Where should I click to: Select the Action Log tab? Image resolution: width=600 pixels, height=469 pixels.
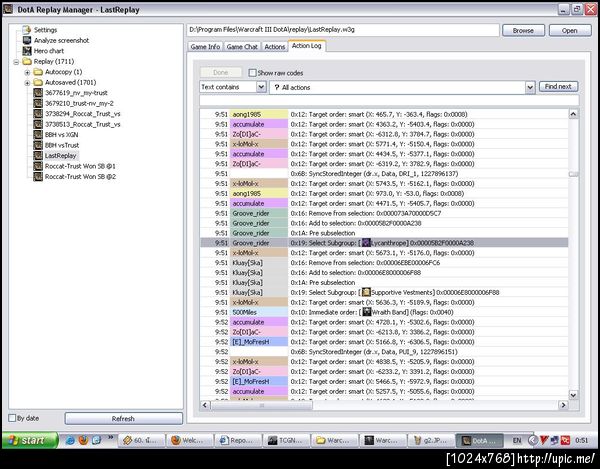tap(307, 46)
